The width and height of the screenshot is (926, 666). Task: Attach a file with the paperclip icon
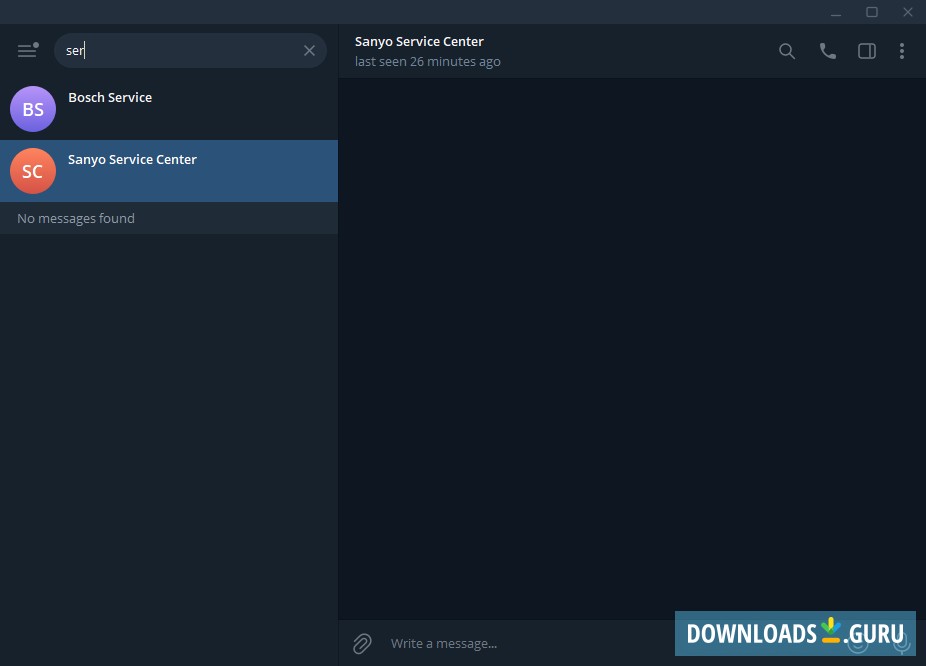point(363,644)
